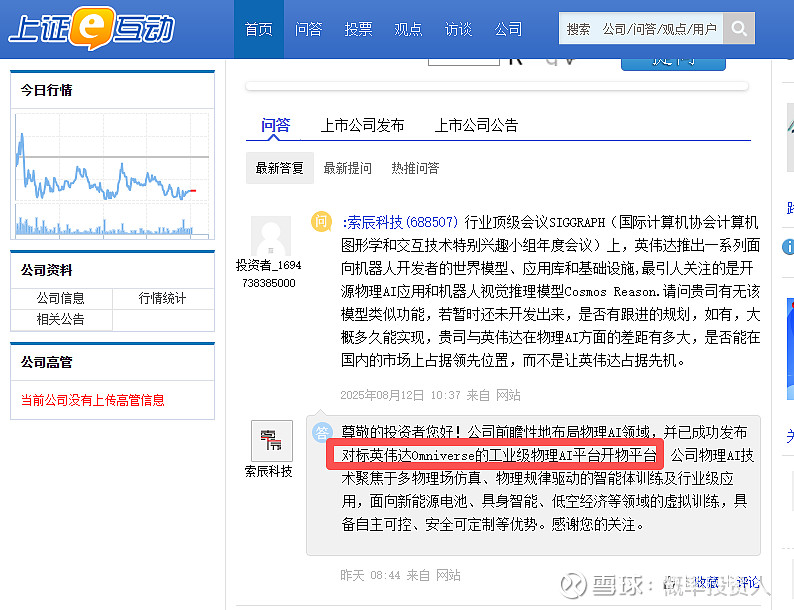Click the search magnifier button

pyautogui.click(x=739, y=28)
